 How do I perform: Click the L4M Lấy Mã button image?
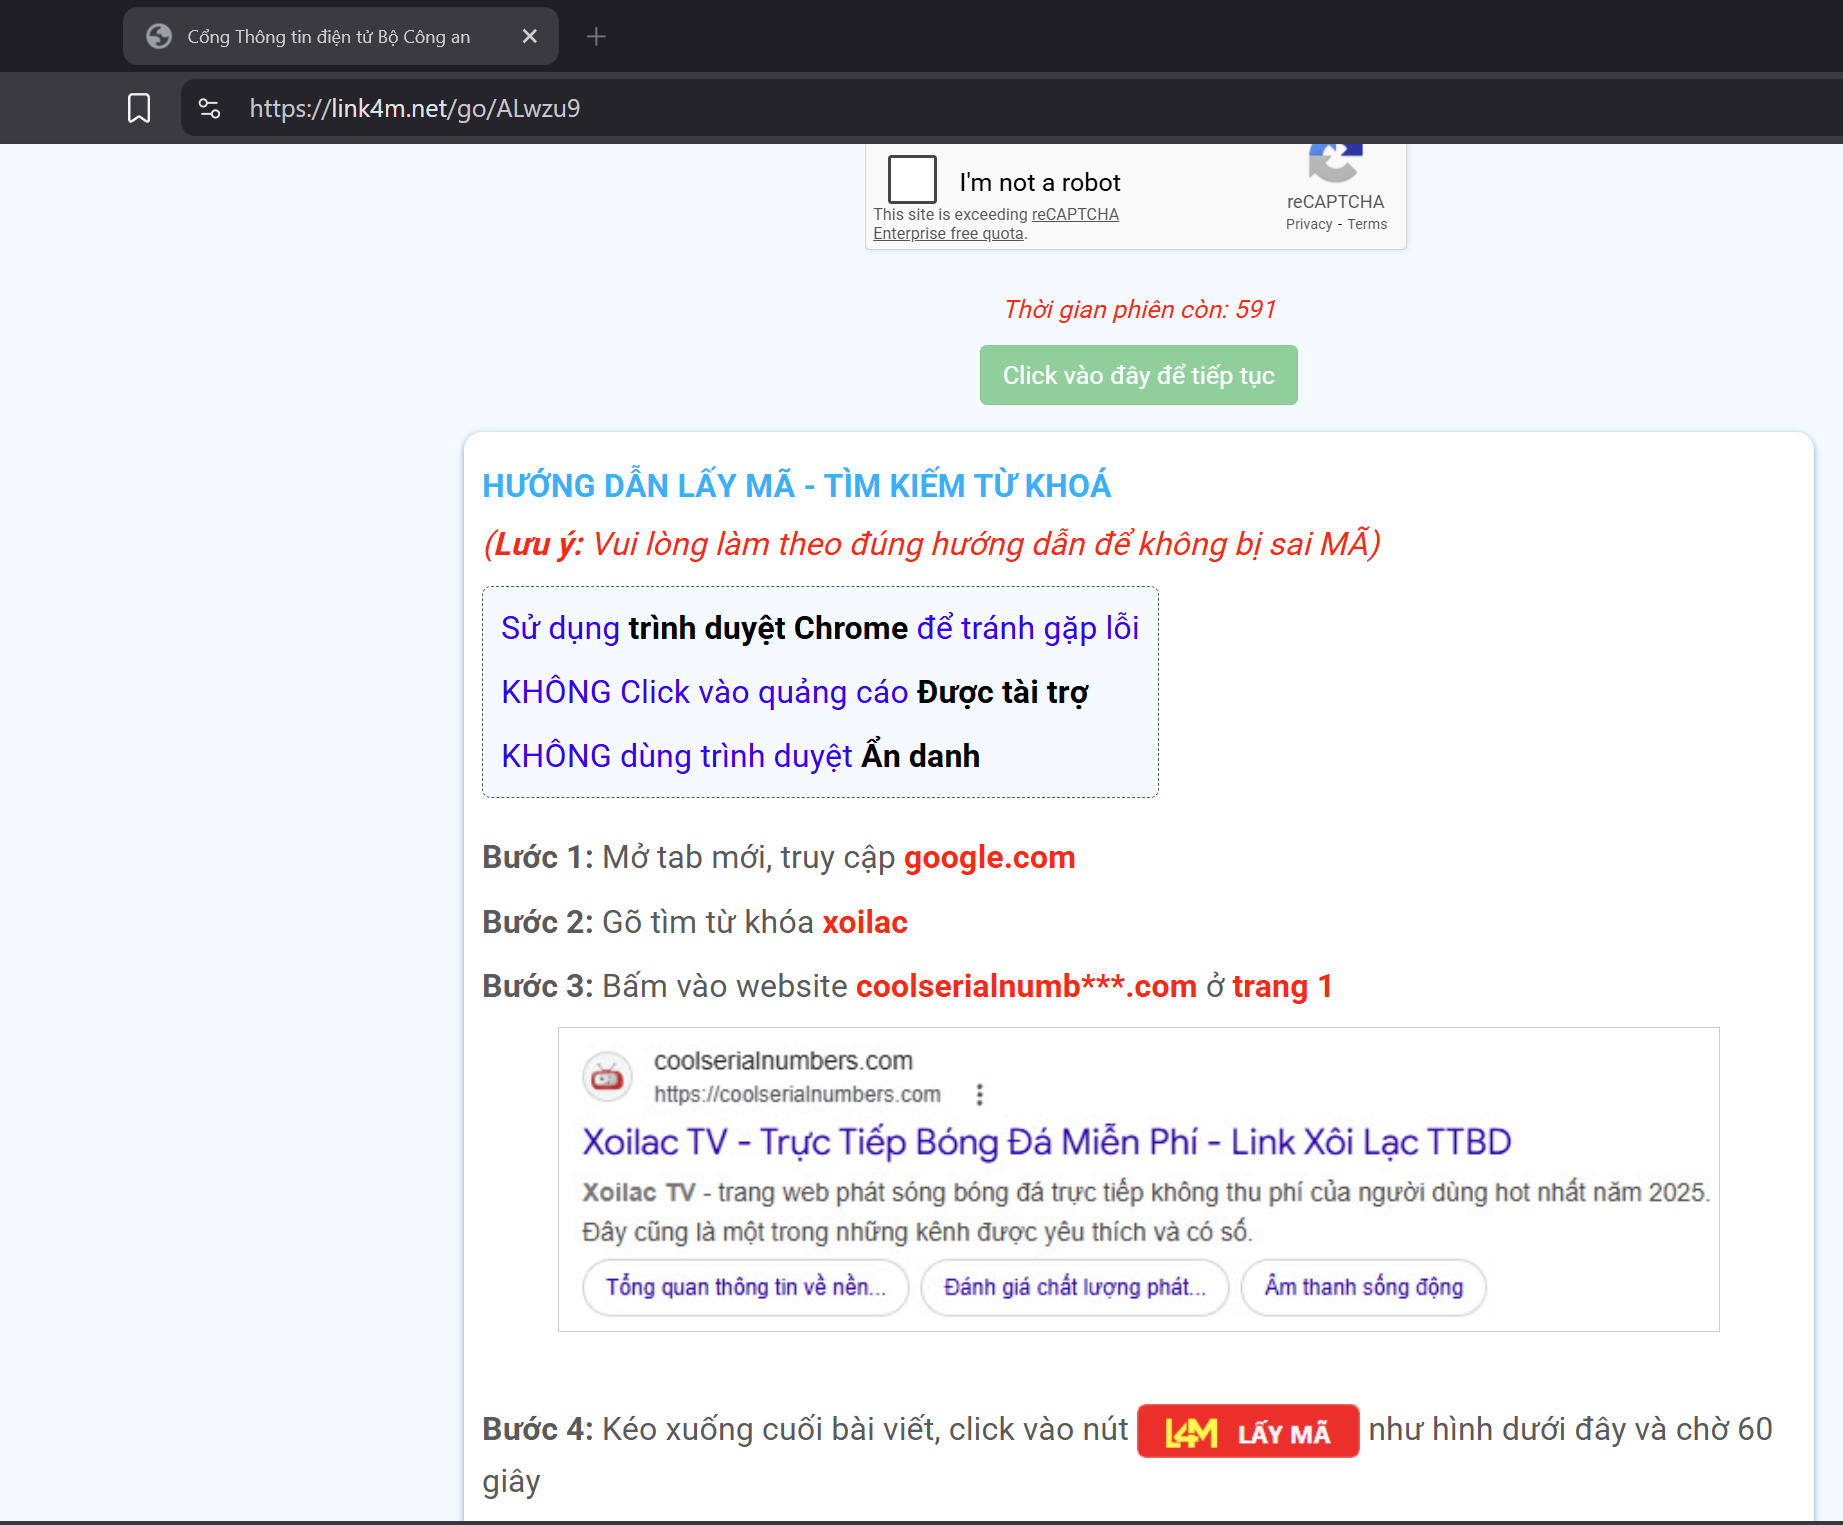click(x=1247, y=1431)
